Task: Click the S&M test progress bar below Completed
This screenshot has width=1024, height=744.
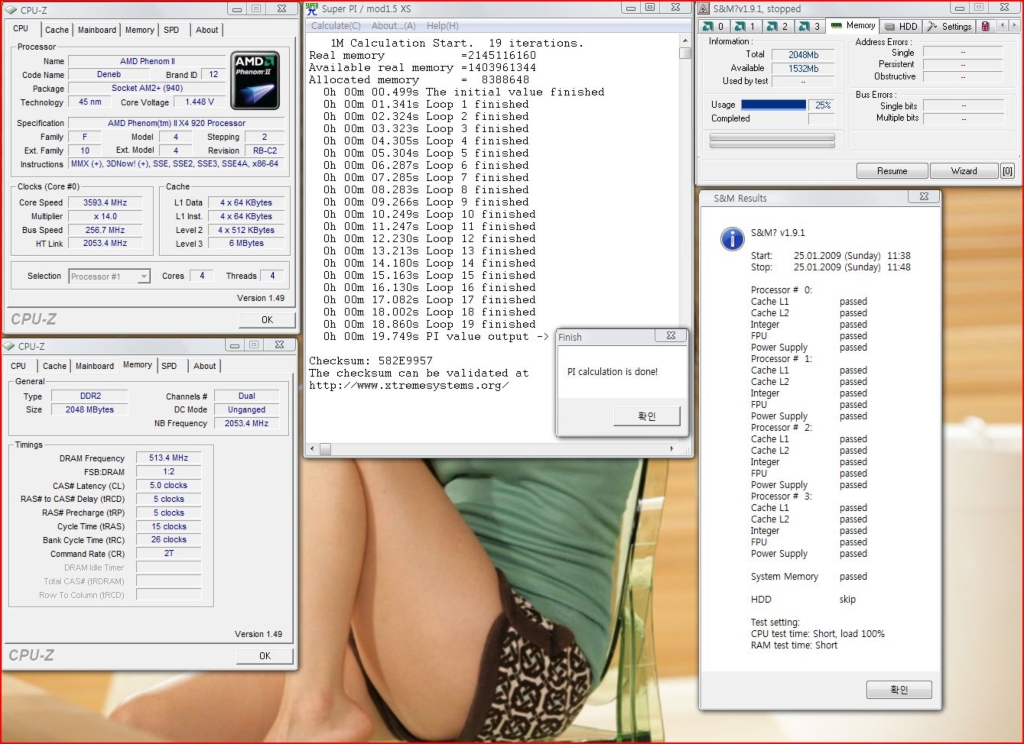Action: coord(772,140)
